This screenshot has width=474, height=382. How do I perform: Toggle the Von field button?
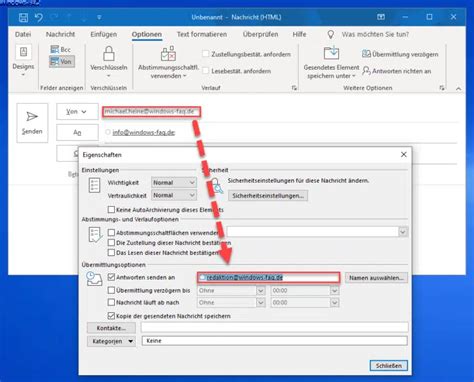click(x=62, y=61)
